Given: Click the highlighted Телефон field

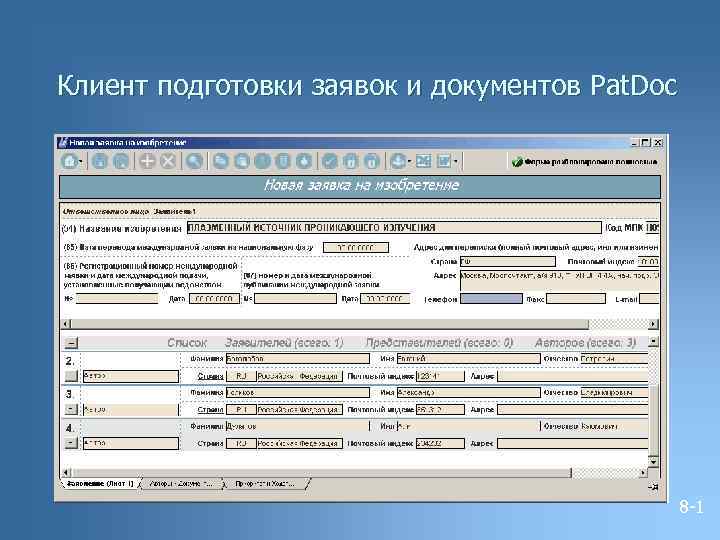Looking at the screenshot, I should coord(491,299).
